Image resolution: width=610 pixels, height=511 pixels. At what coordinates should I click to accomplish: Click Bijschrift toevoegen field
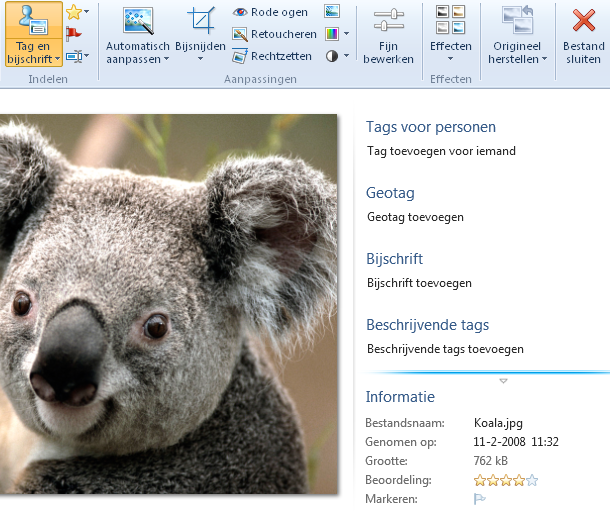pyautogui.click(x=419, y=283)
